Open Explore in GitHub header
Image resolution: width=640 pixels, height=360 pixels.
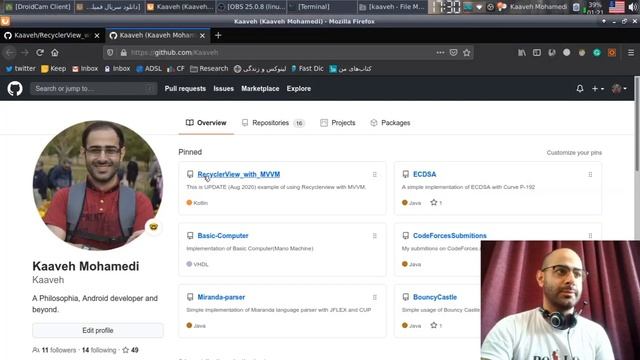[x=298, y=89]
